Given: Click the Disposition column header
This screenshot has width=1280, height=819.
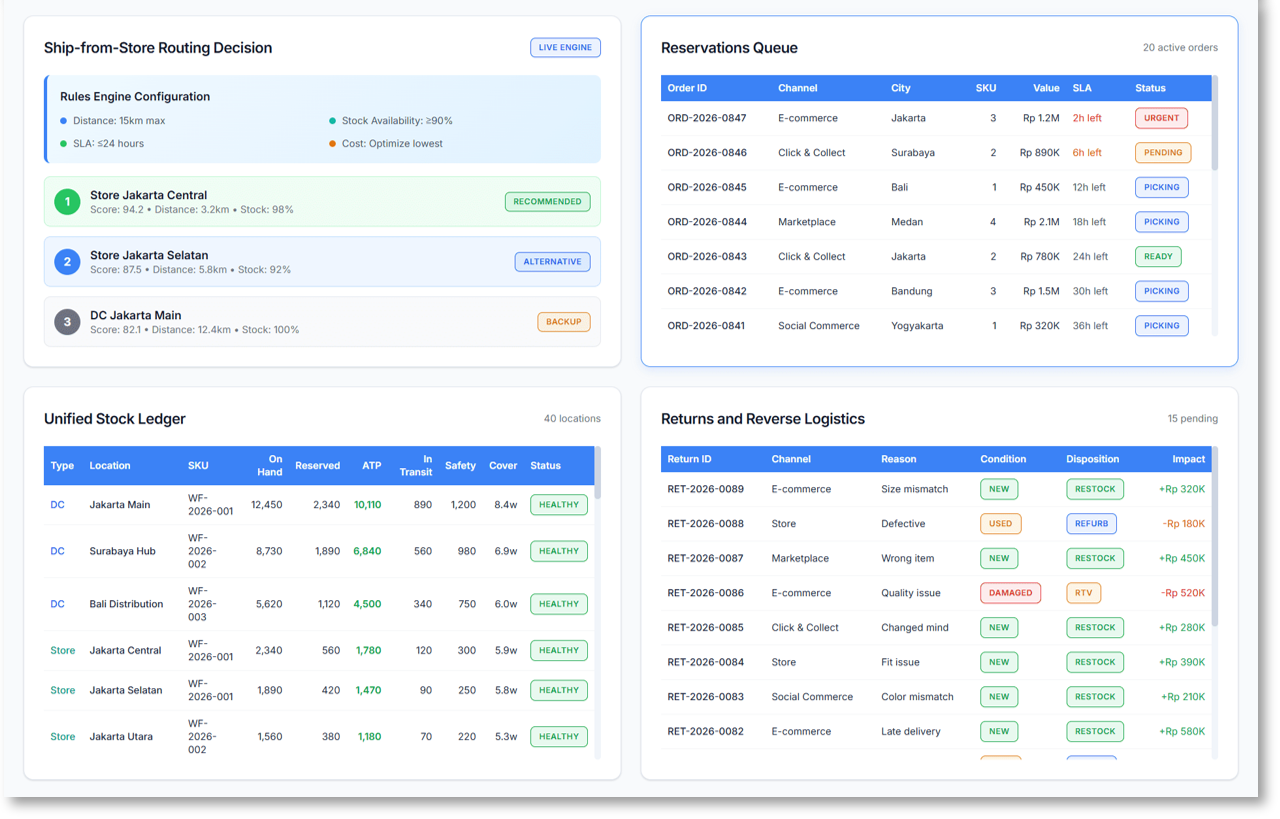Looking at the screenshot, I should (1092, 459).
